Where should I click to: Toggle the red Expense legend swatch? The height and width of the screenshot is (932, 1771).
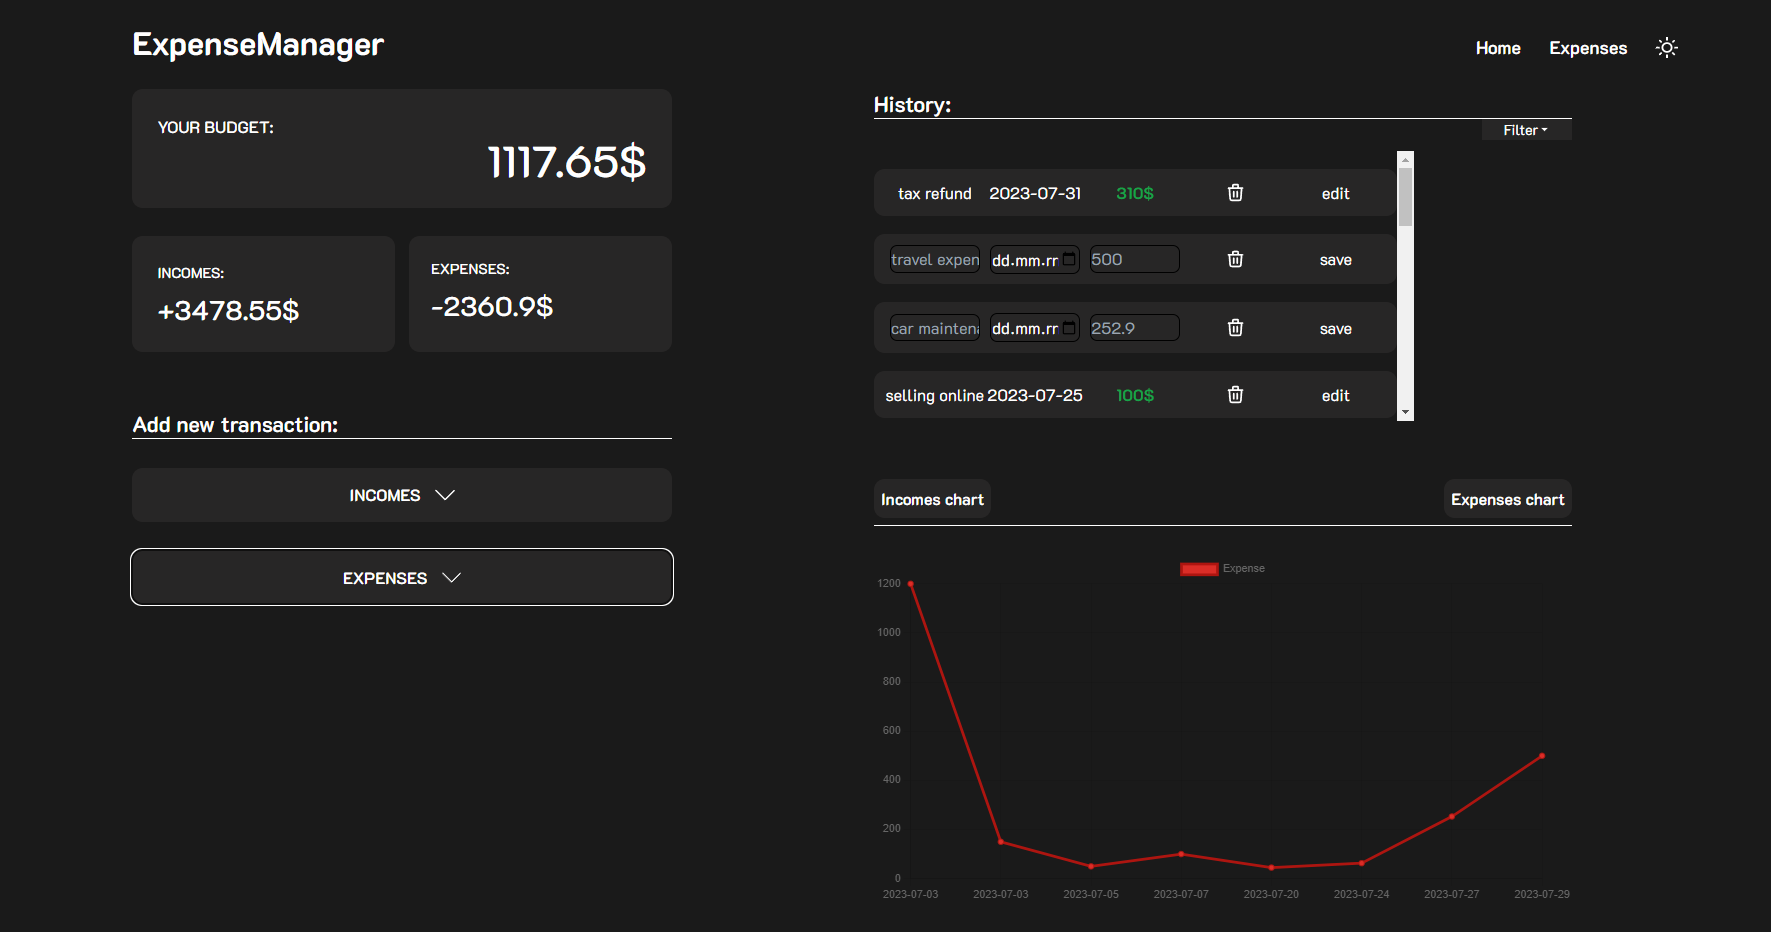[x=1199, y=569]
